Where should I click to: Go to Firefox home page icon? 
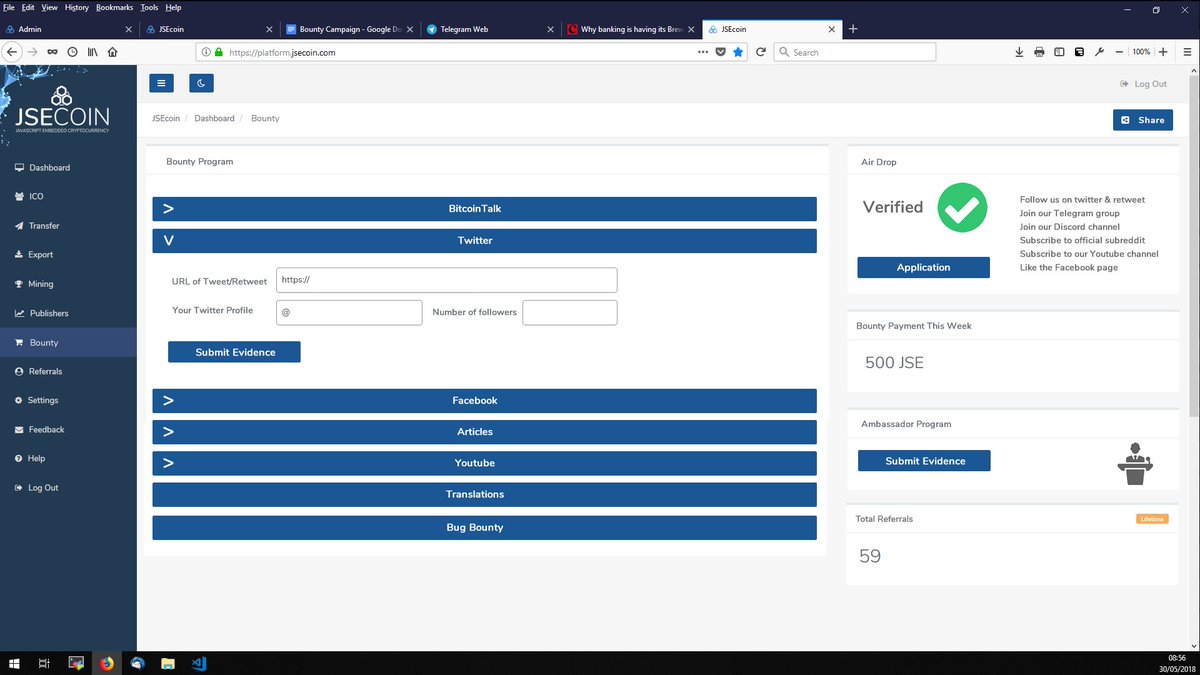[112, 52]
